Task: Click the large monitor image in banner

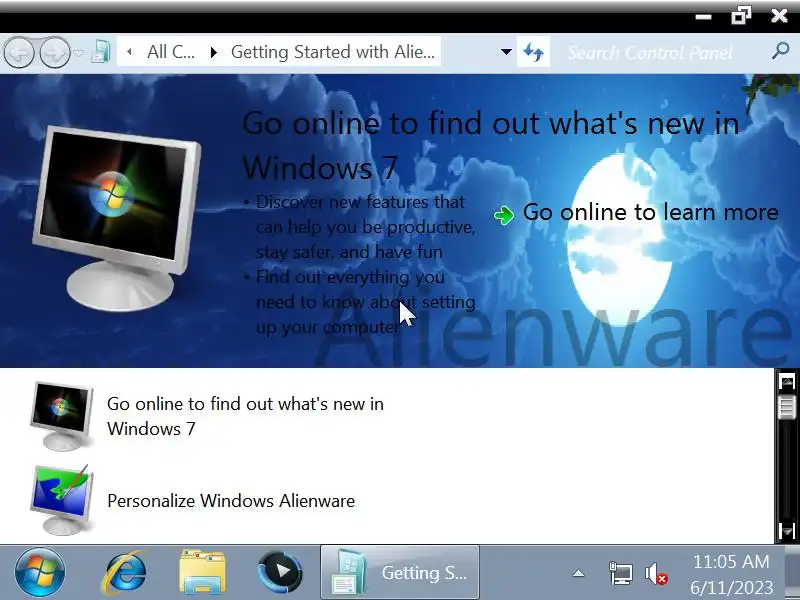Action: [x=118, y=218]
